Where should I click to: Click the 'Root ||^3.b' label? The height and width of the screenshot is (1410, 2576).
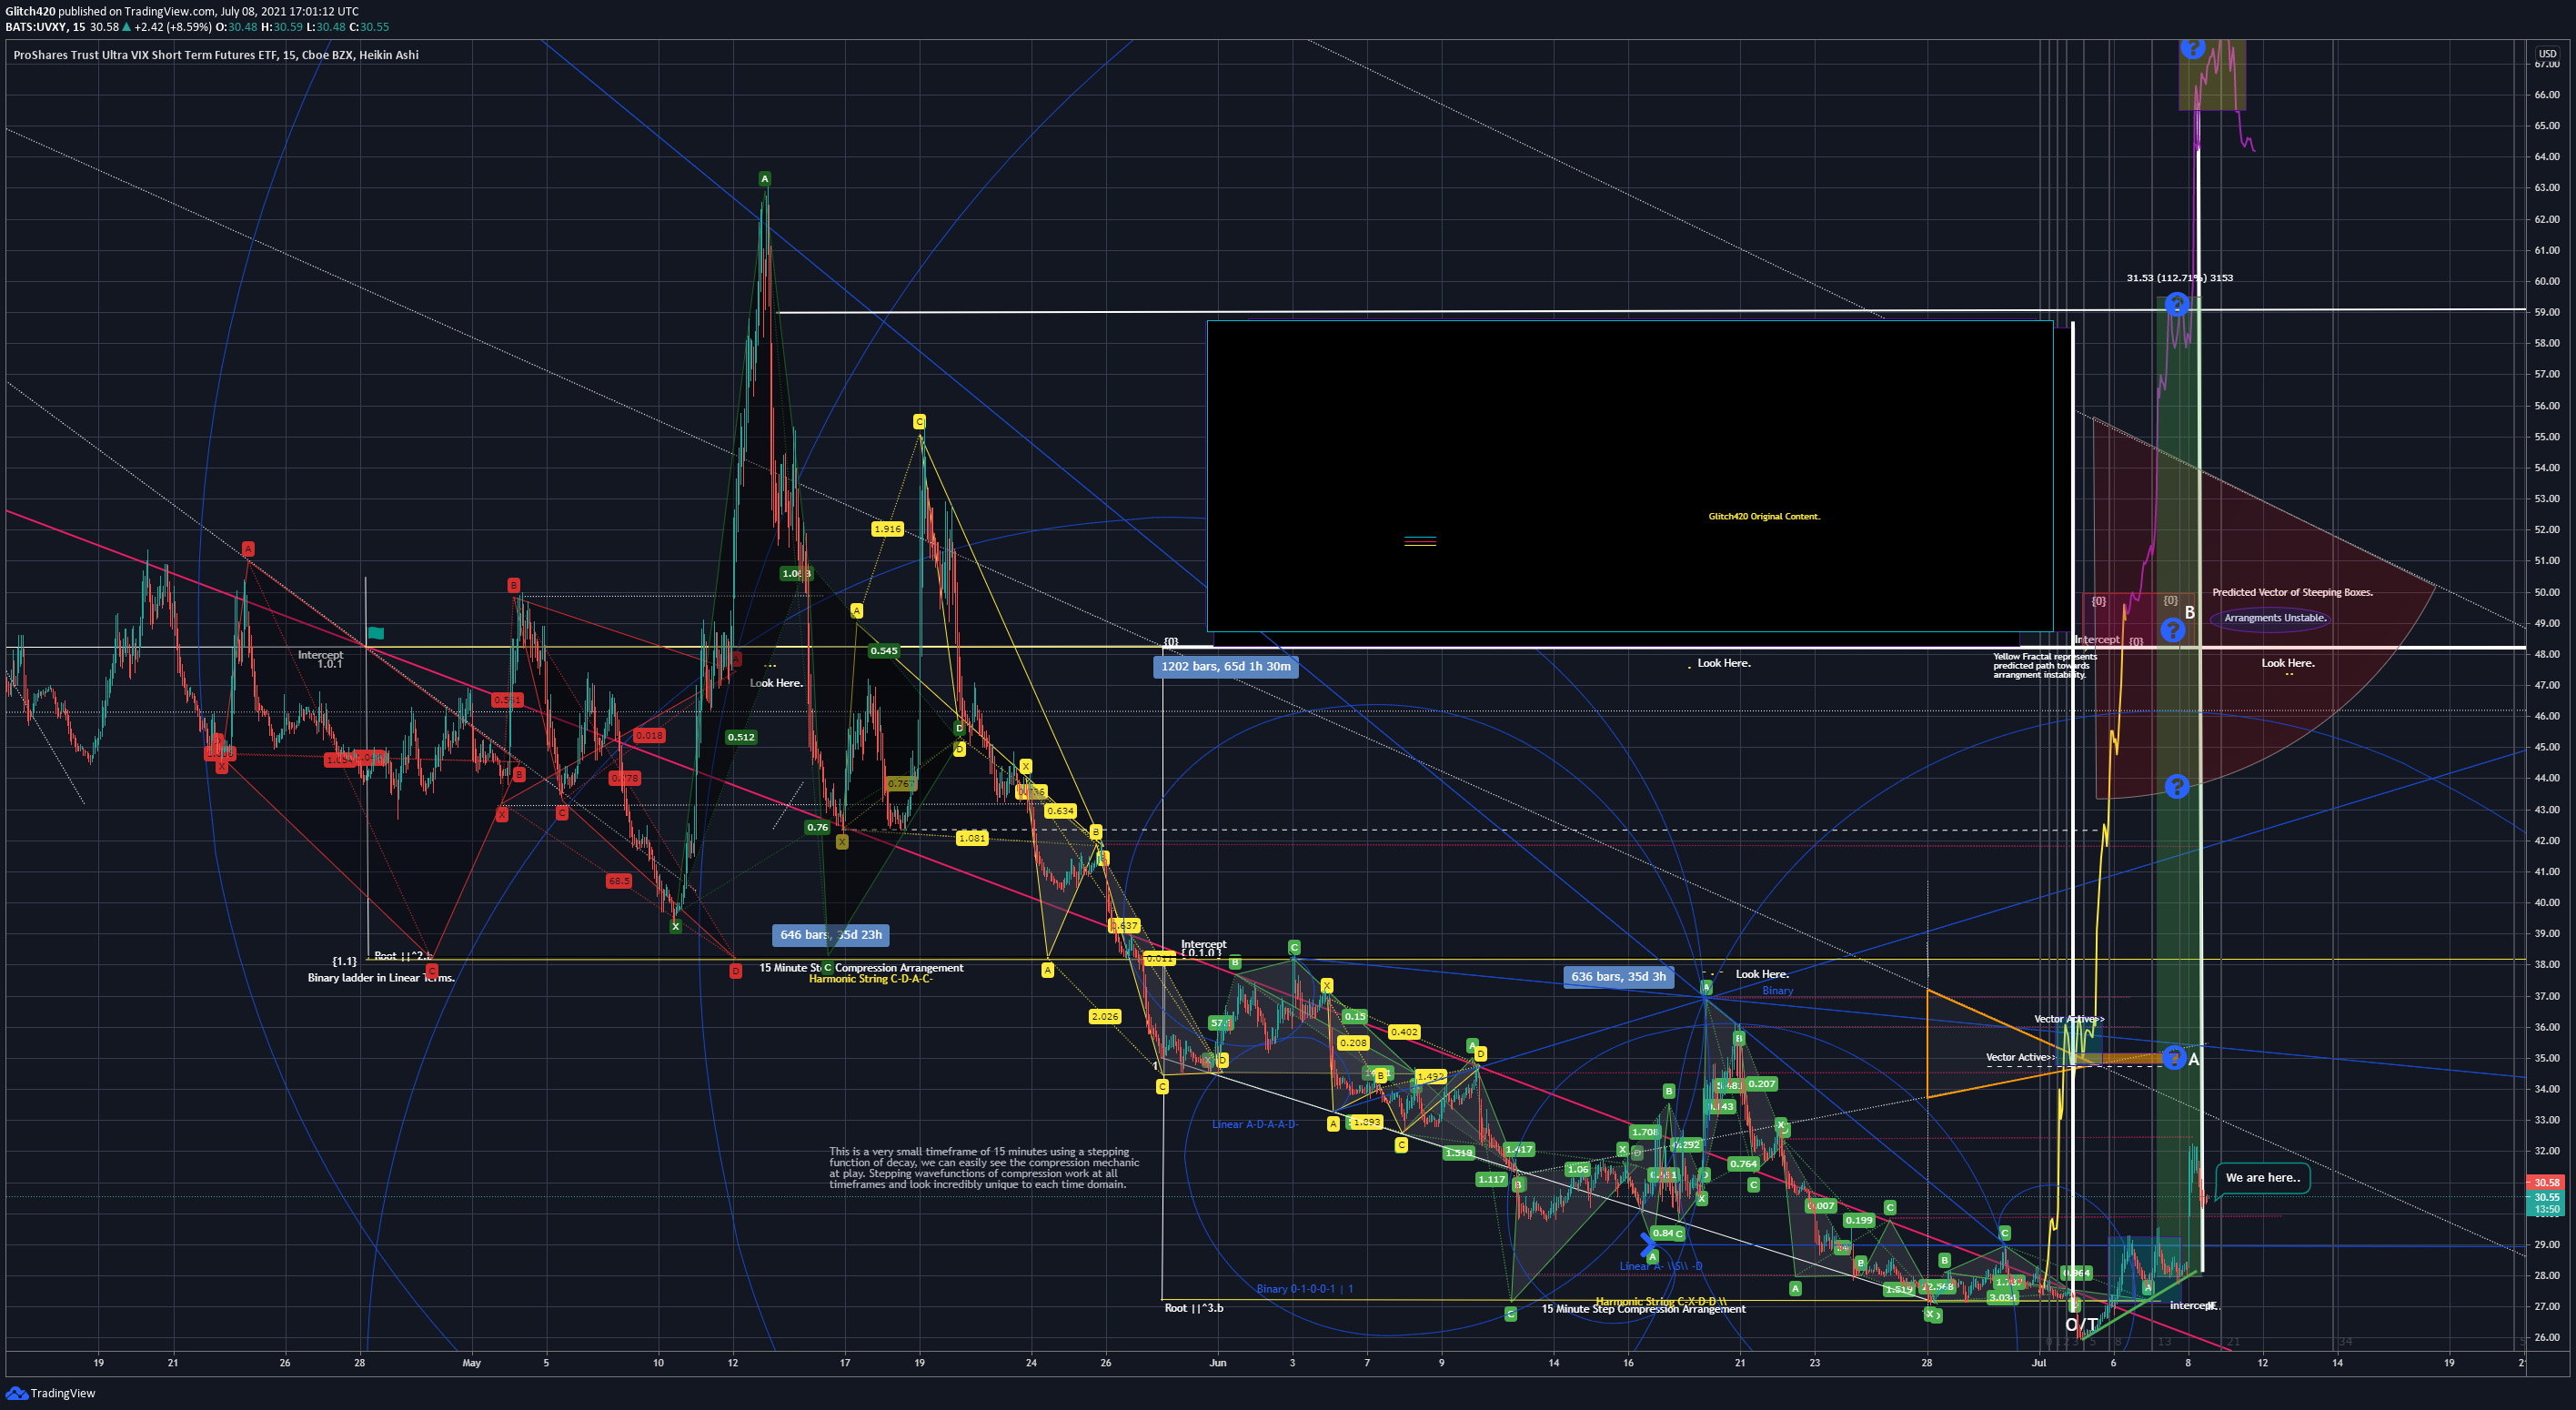[1194, 1308]
